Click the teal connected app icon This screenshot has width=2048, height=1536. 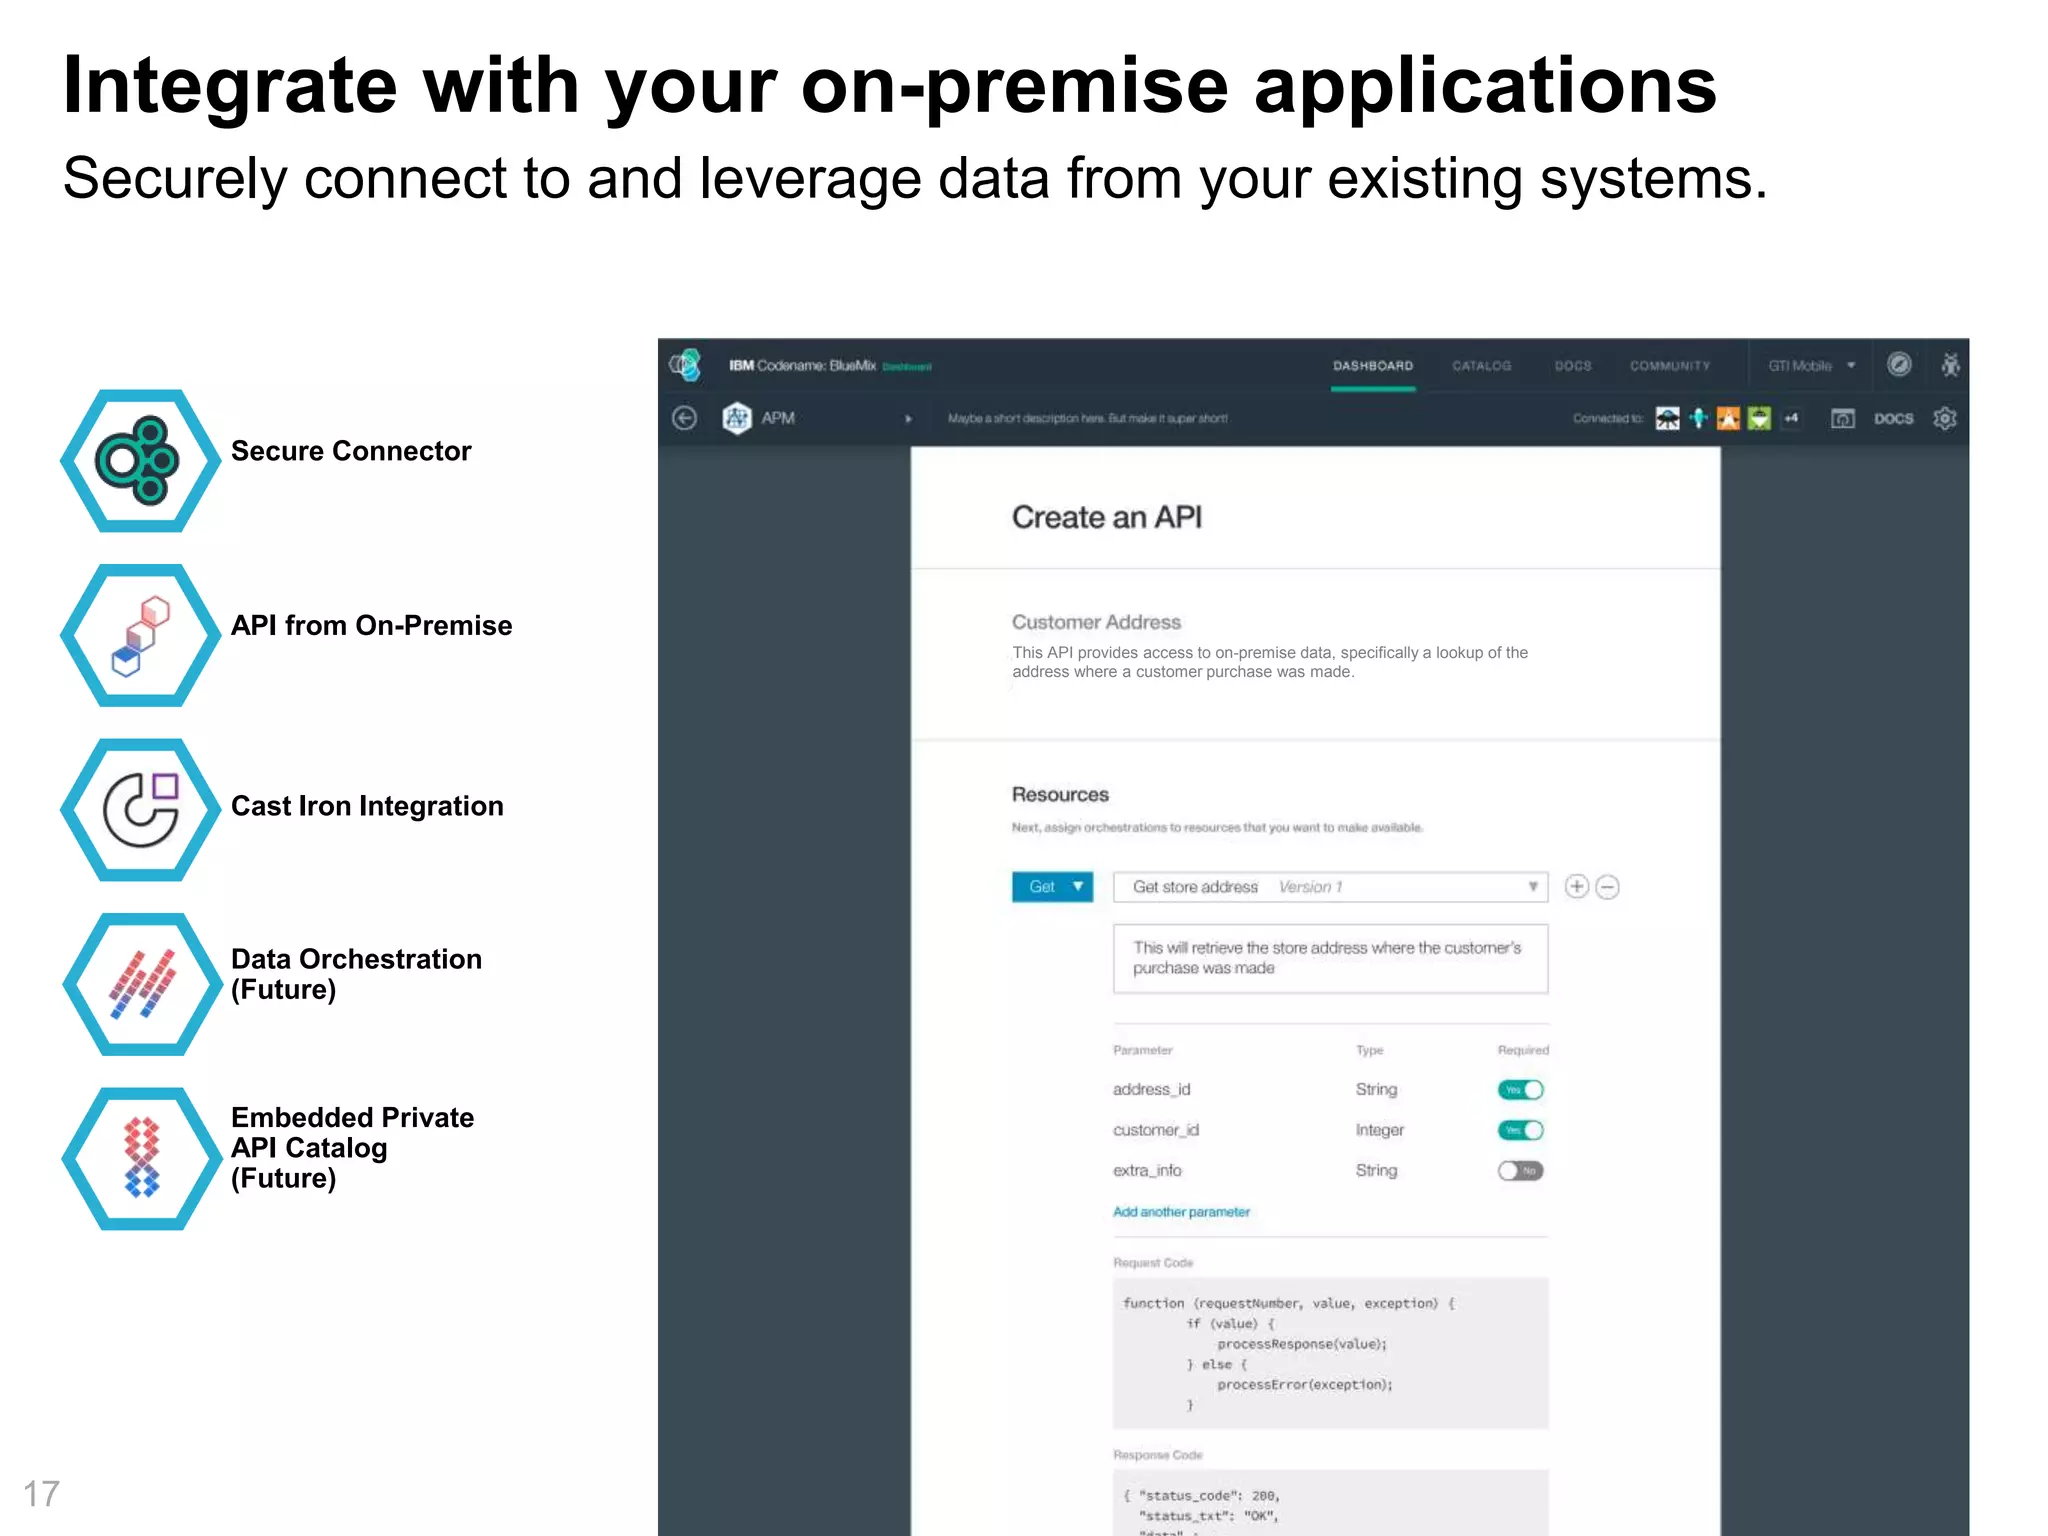point(1698,418)
